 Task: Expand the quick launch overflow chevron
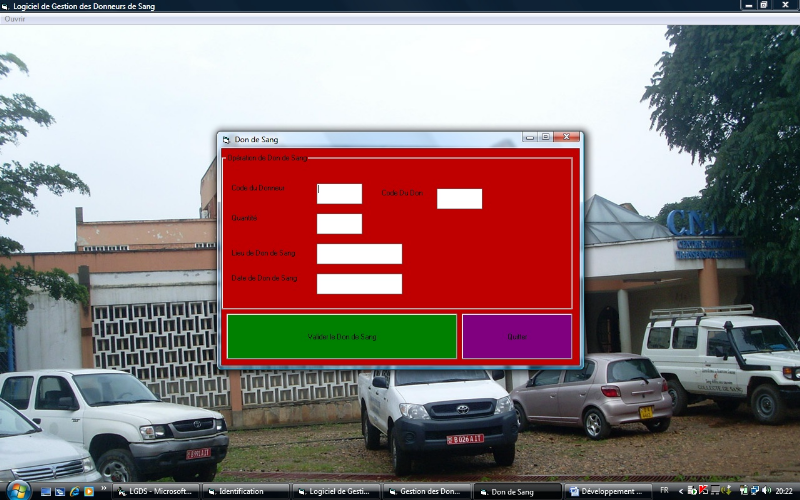[x=104, y=489]
